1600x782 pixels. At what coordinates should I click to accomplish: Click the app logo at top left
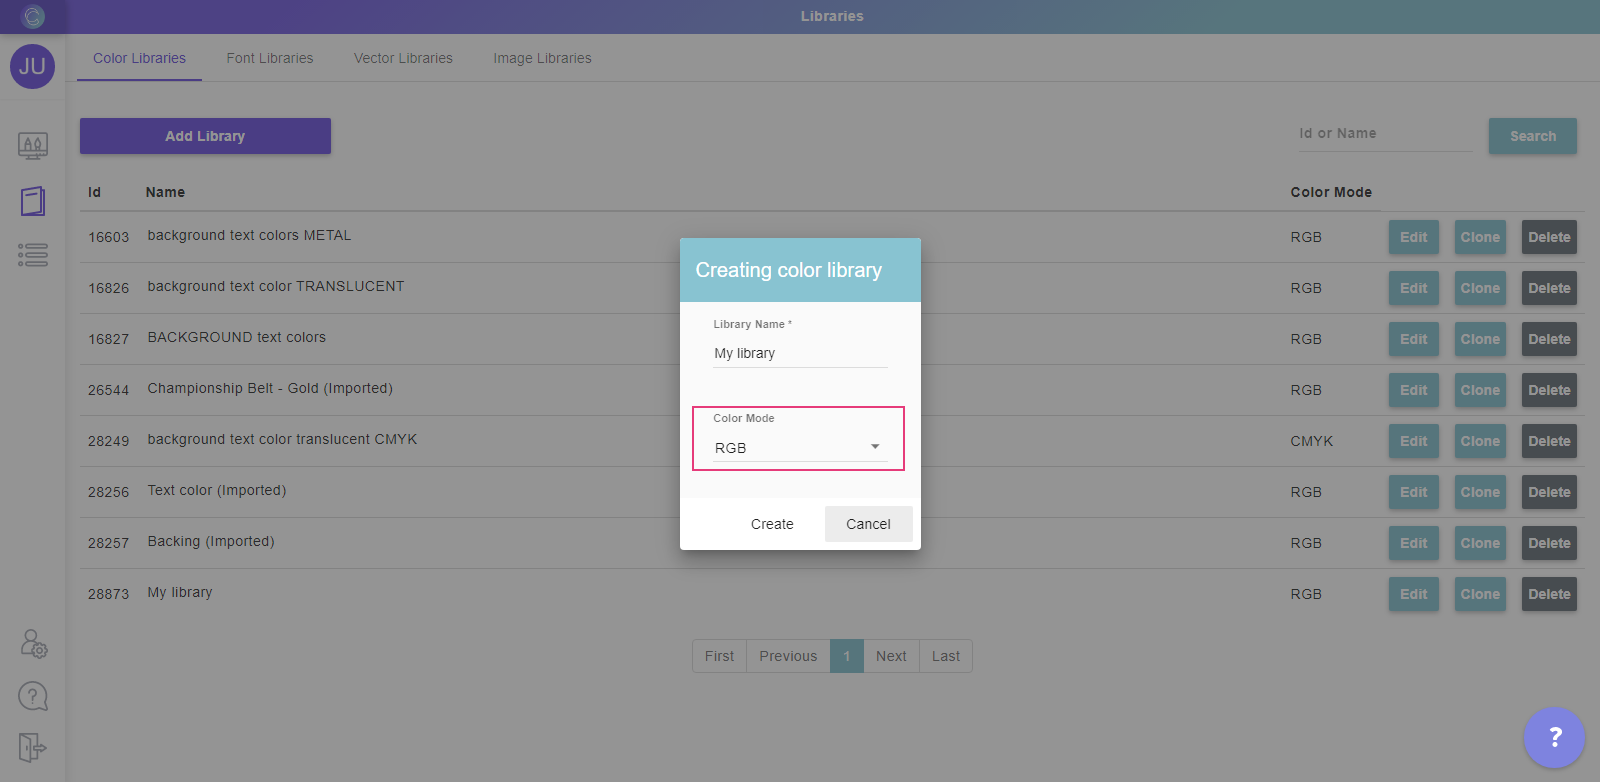pos(33,16)
